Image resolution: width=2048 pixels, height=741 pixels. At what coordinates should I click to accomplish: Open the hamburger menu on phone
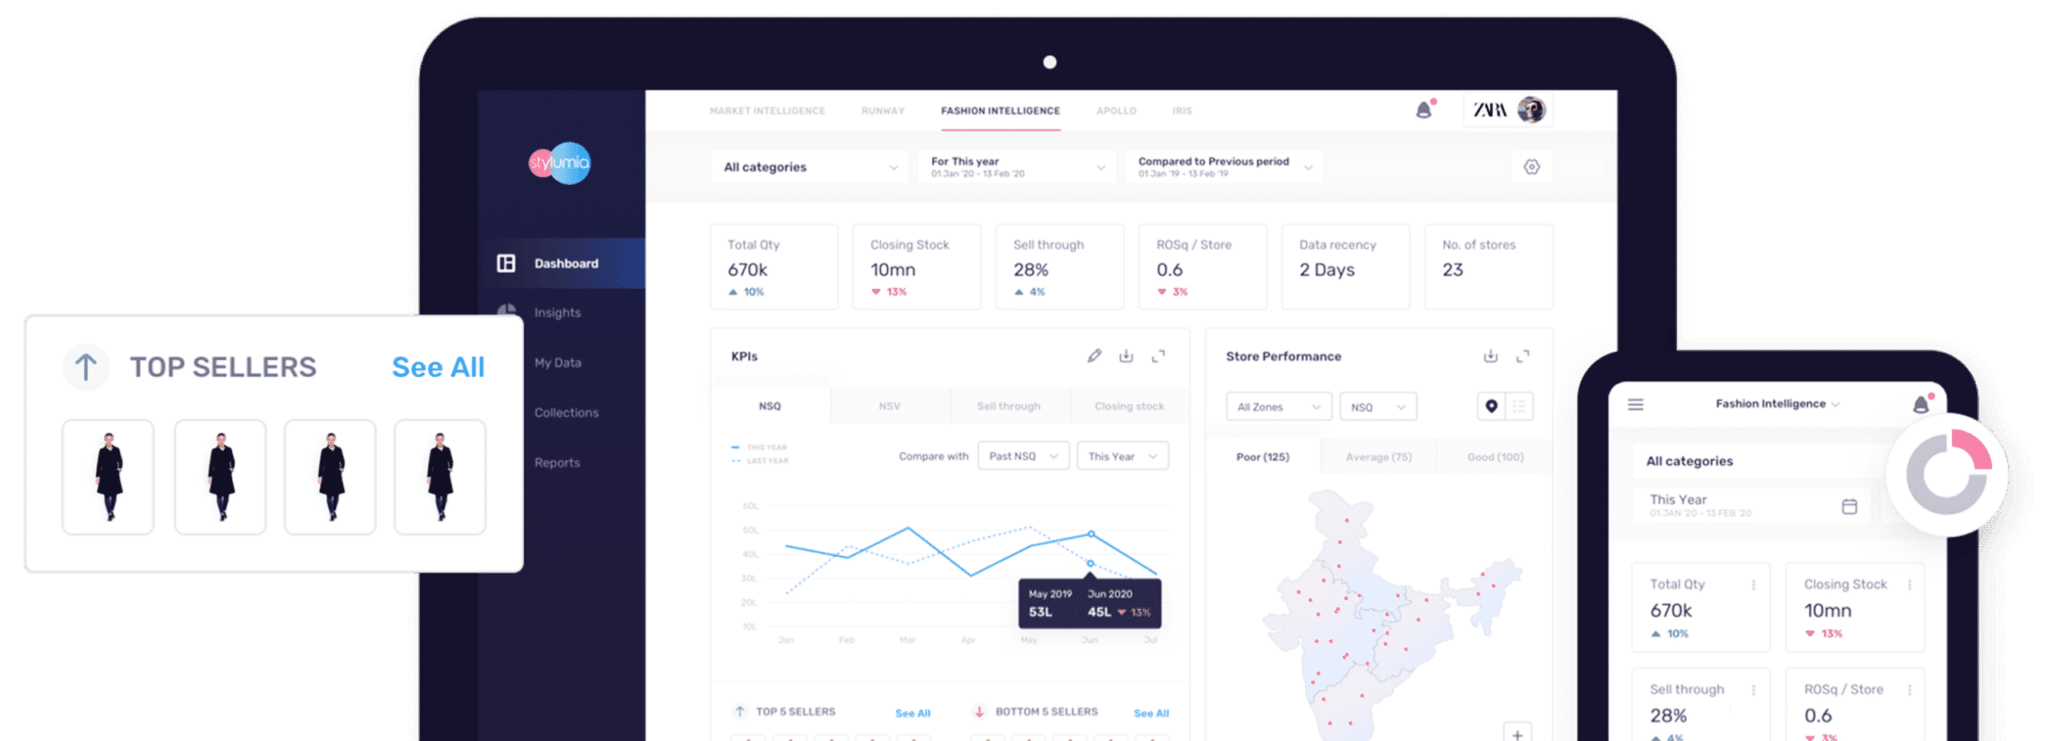1635,404
